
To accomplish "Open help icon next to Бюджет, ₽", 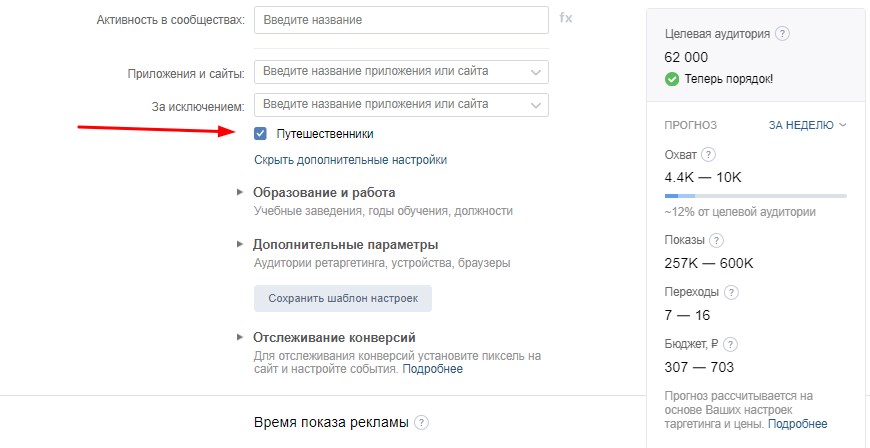I will (731, 345).
